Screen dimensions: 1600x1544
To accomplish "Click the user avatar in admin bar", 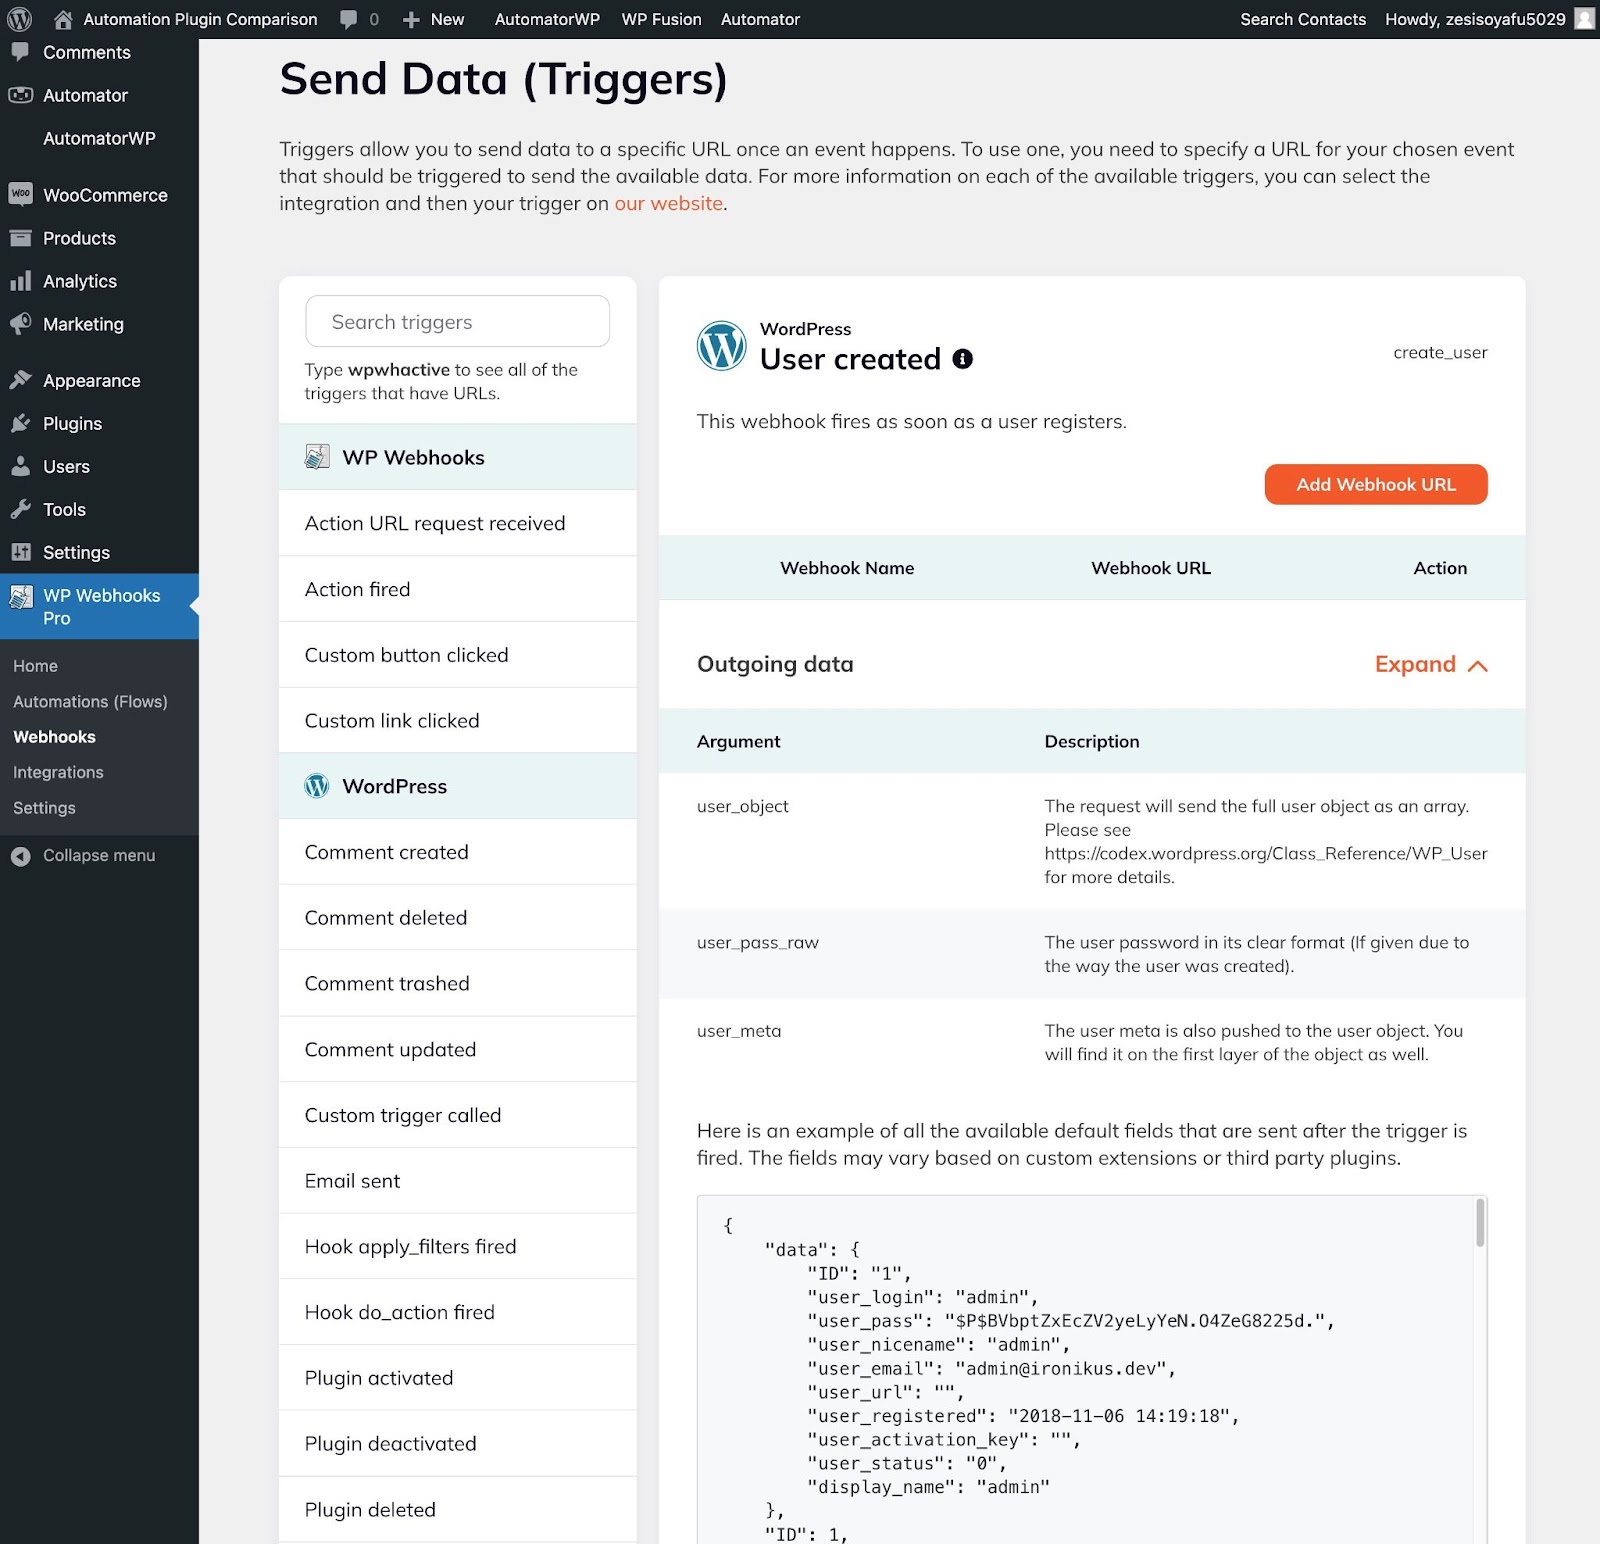I will [x=1584, y=19].
